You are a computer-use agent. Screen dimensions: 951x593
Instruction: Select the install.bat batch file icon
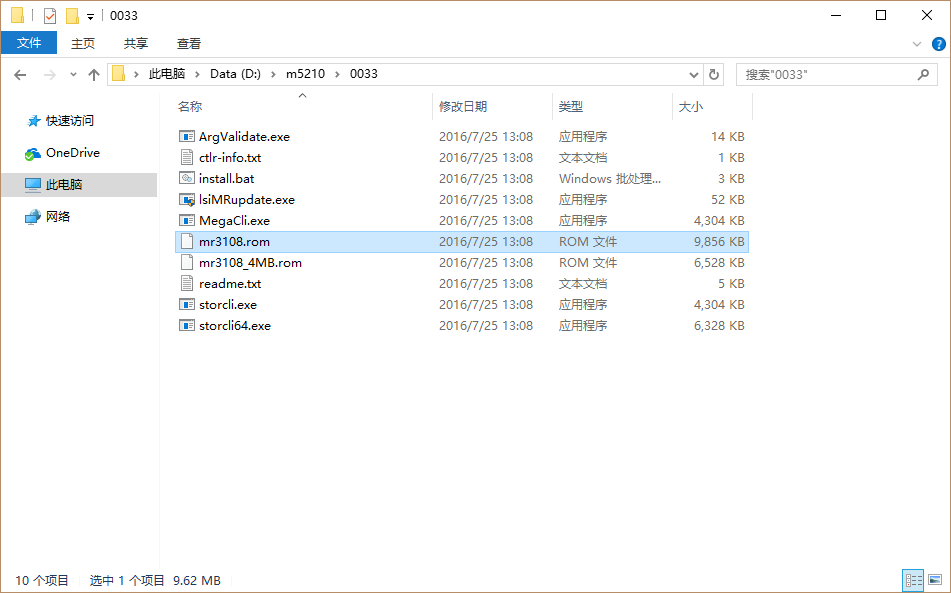tap(186, 179)
